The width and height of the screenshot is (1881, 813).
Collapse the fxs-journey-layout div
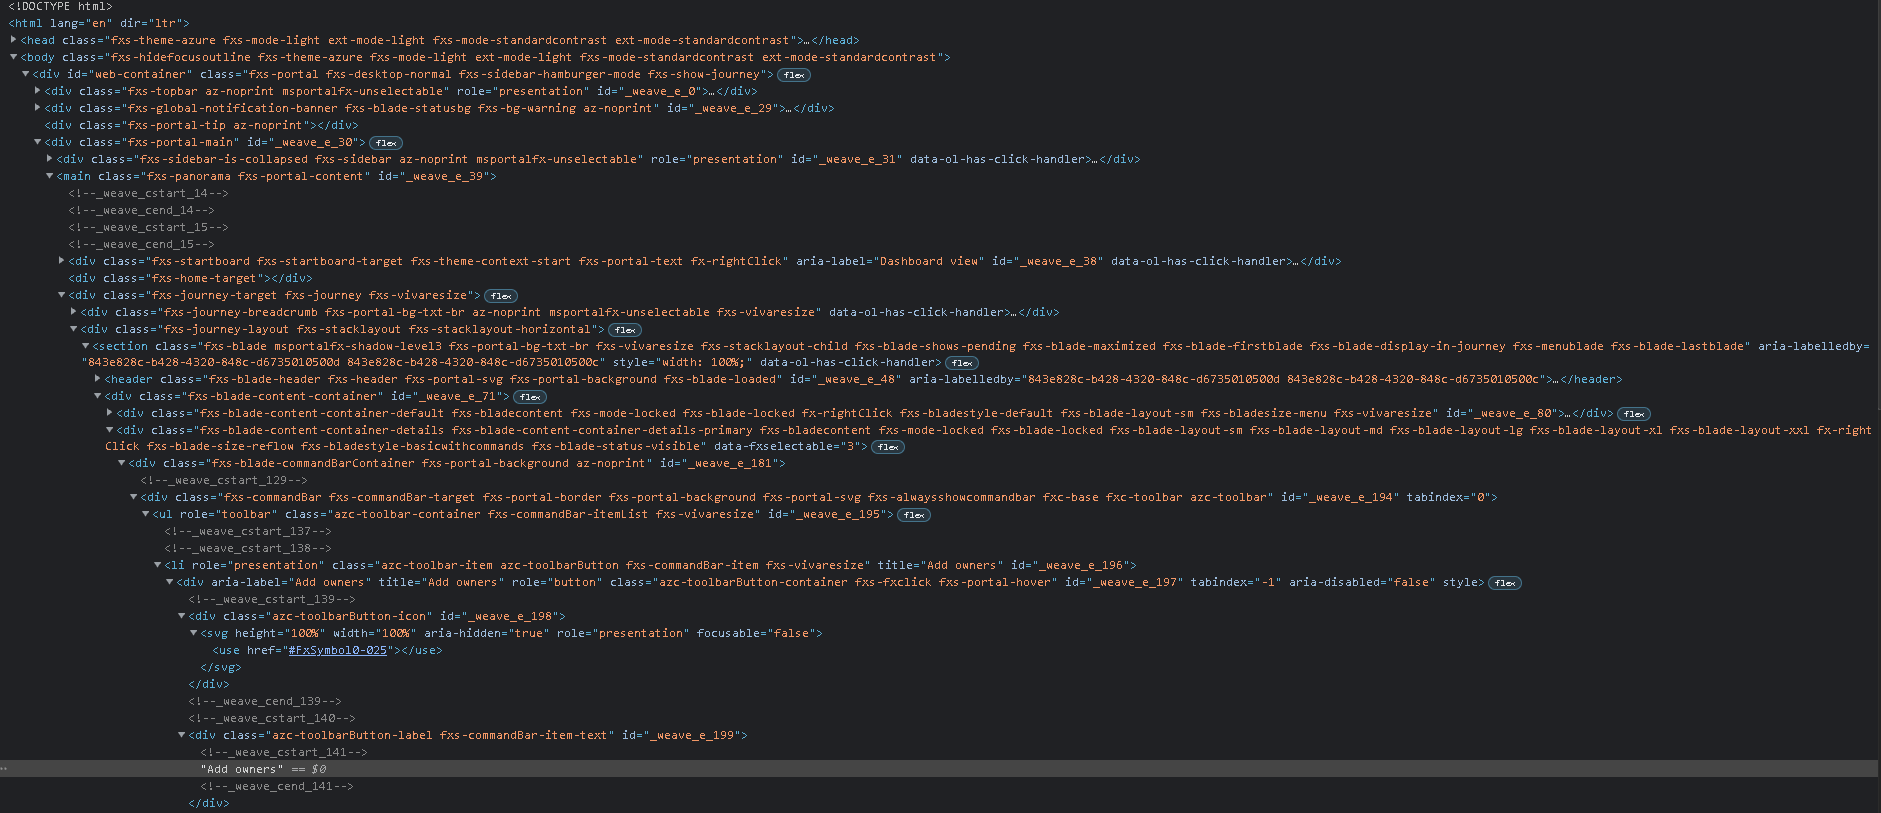click(x=74, y=329)
